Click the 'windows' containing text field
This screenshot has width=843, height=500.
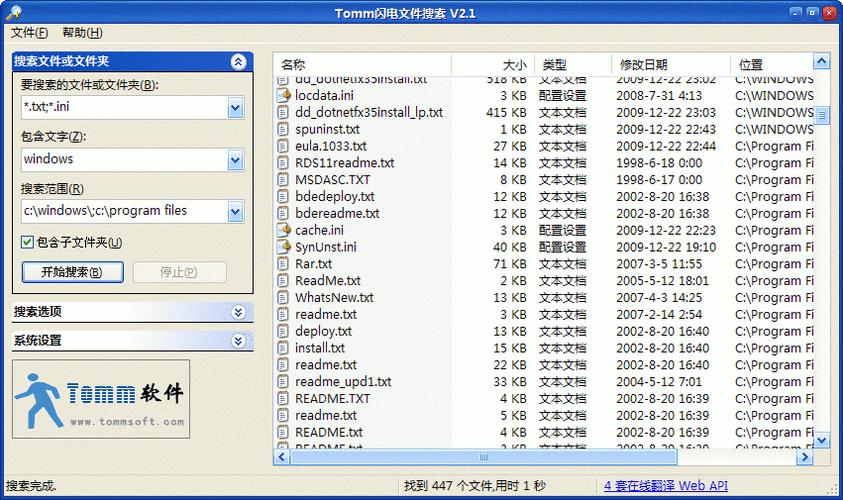pos(125,160)
